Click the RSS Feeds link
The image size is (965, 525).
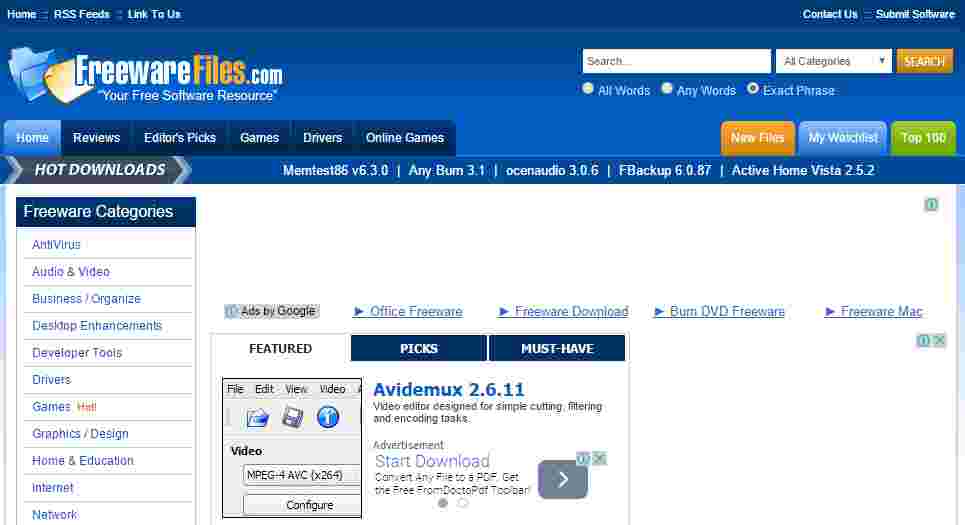click(82, 14)
